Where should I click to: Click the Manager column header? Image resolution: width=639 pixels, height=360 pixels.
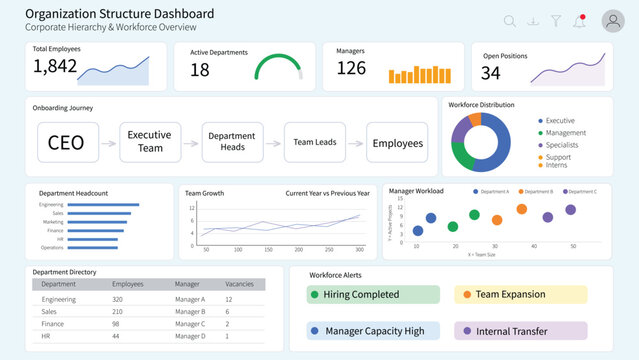click(187, 284)
